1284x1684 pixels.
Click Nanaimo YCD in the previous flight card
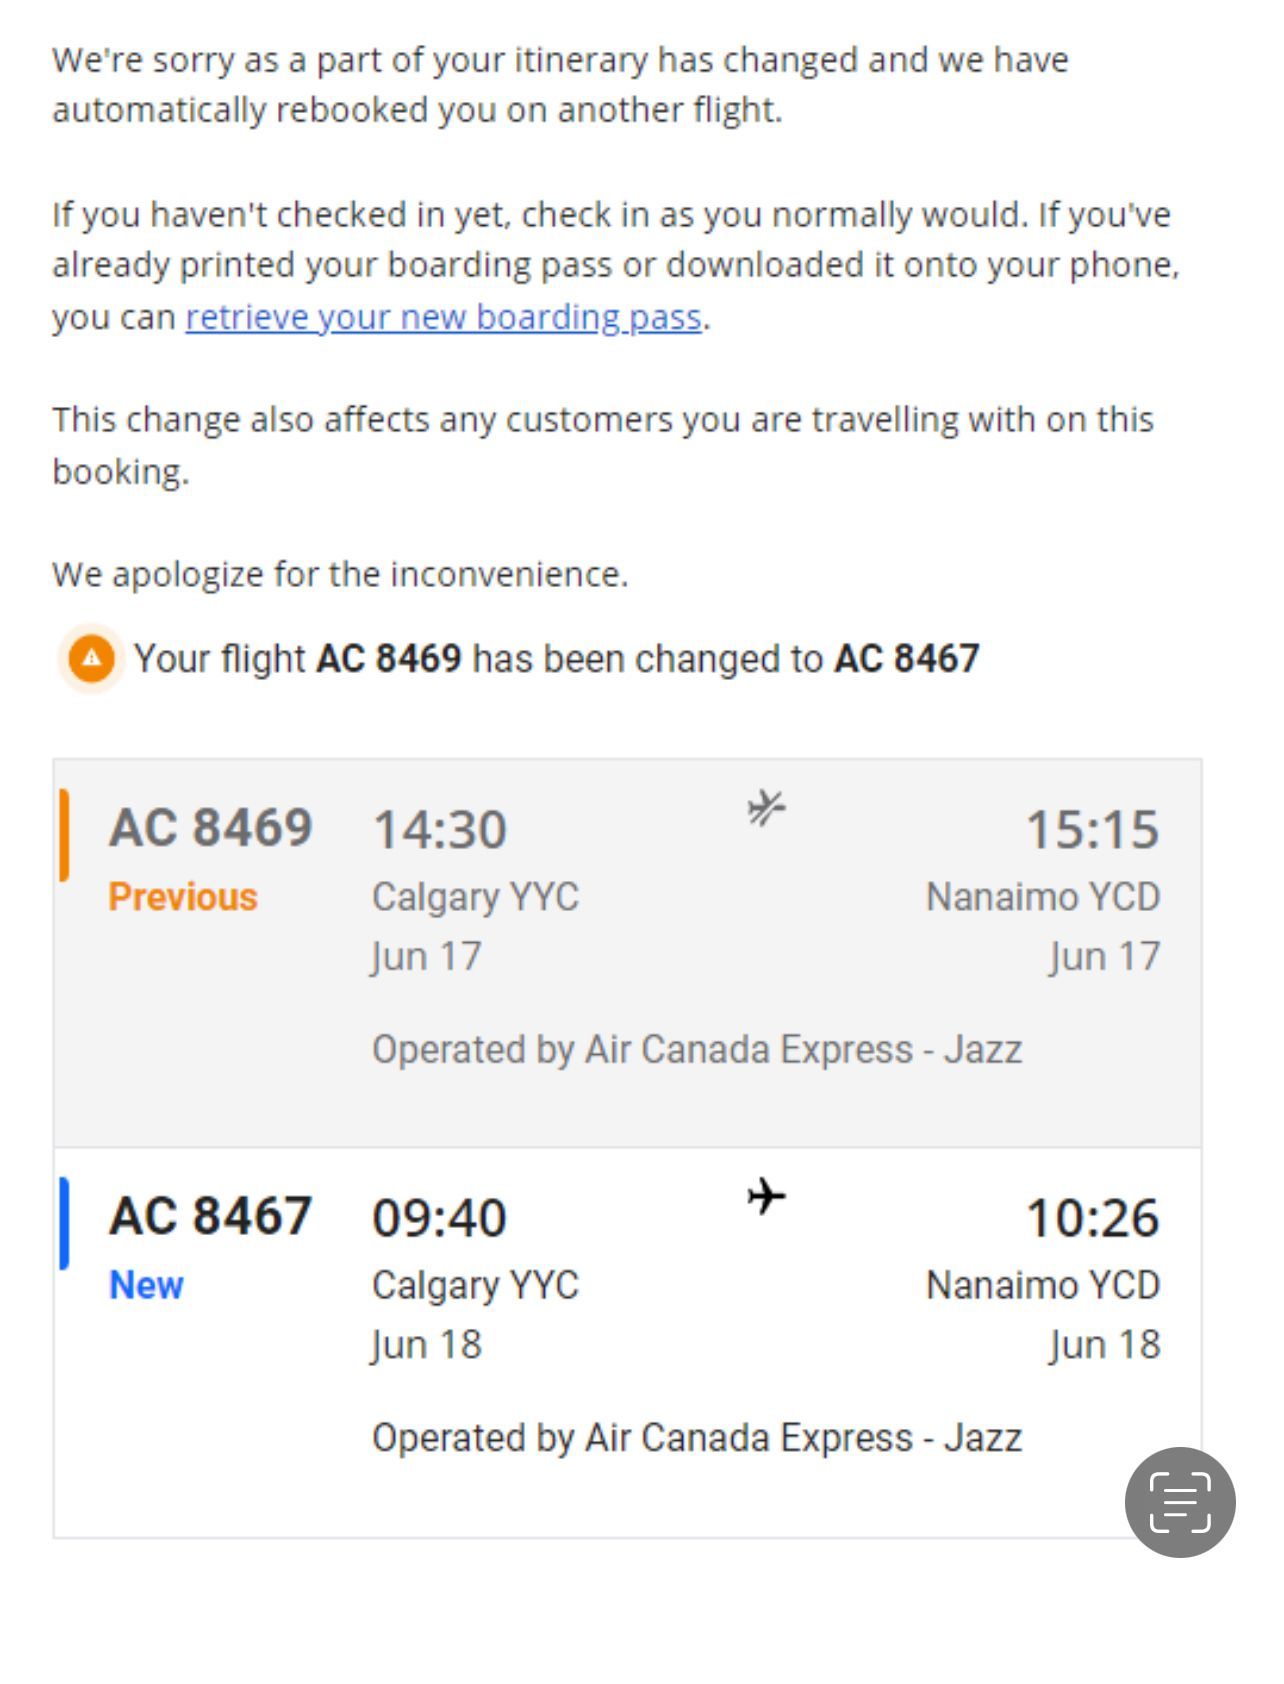click(1042, 897)
